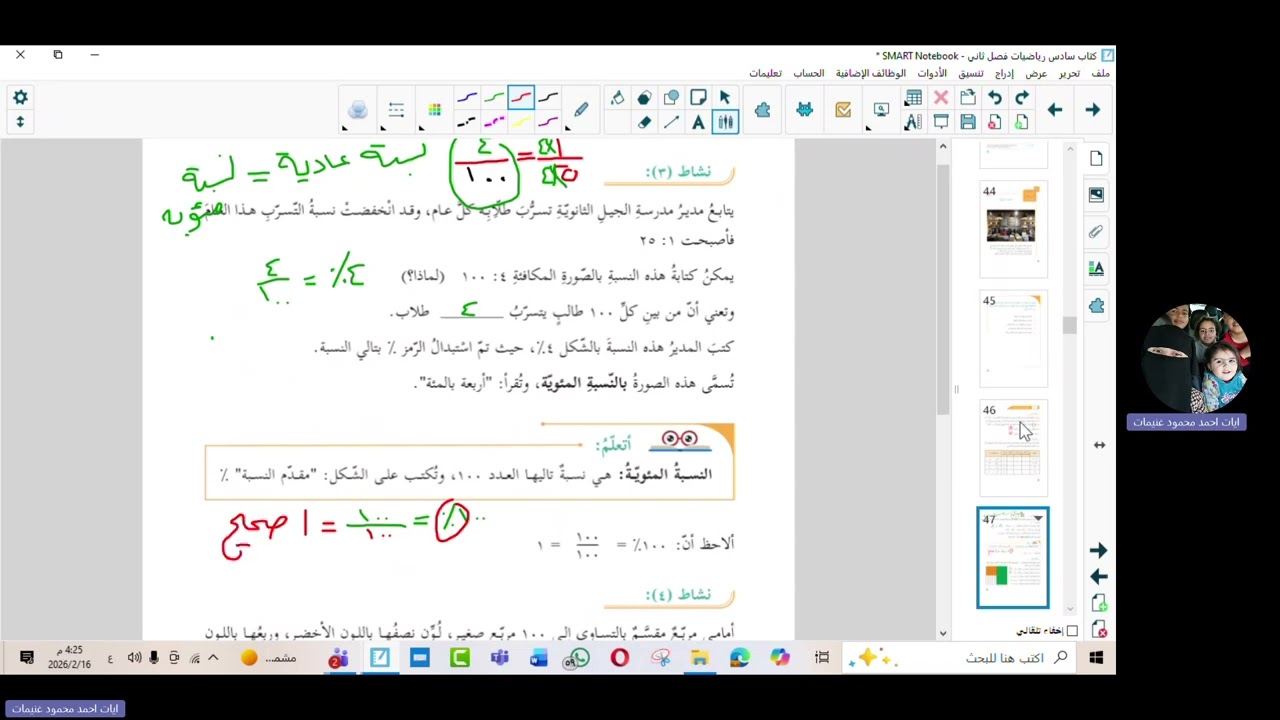
Task: Open the تنسيق menu
Action: (970, 73)
